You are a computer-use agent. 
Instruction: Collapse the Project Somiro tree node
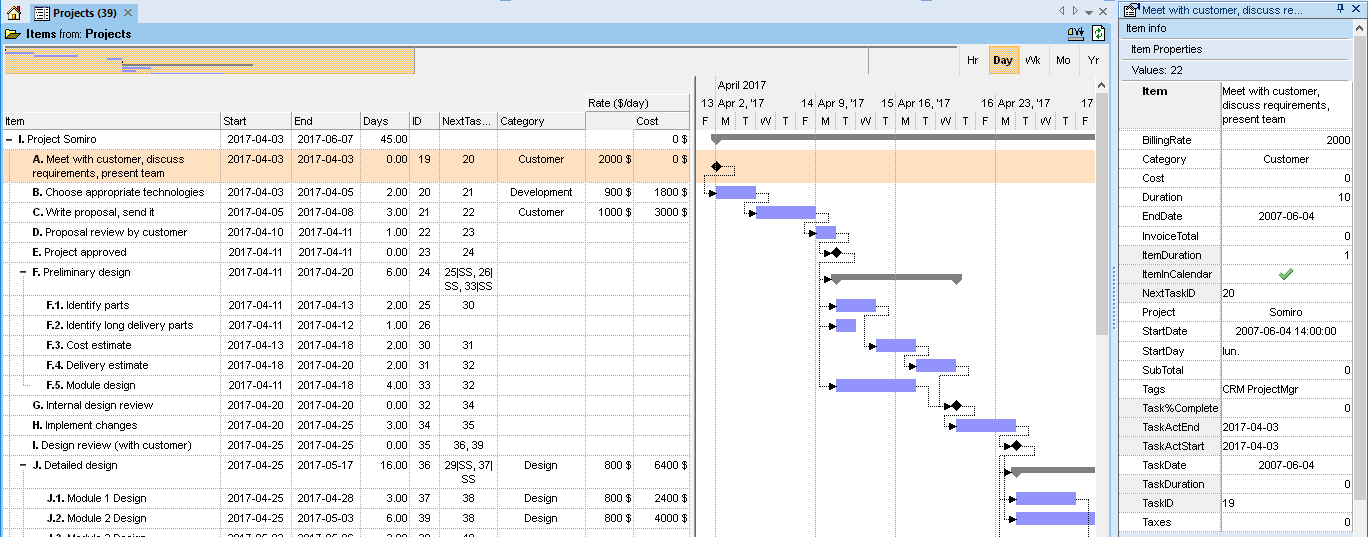click(9, 139)
